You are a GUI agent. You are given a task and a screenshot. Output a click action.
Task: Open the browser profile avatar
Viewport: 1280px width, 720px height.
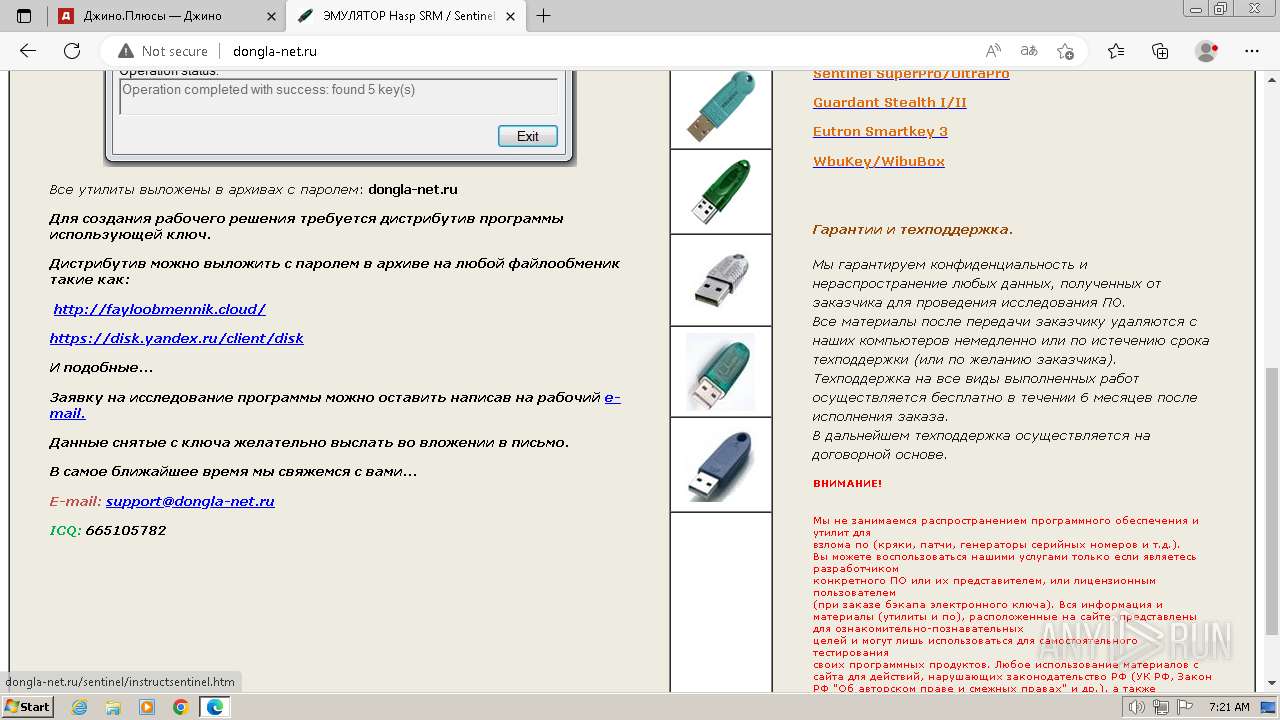click(x=1207, y=51)
